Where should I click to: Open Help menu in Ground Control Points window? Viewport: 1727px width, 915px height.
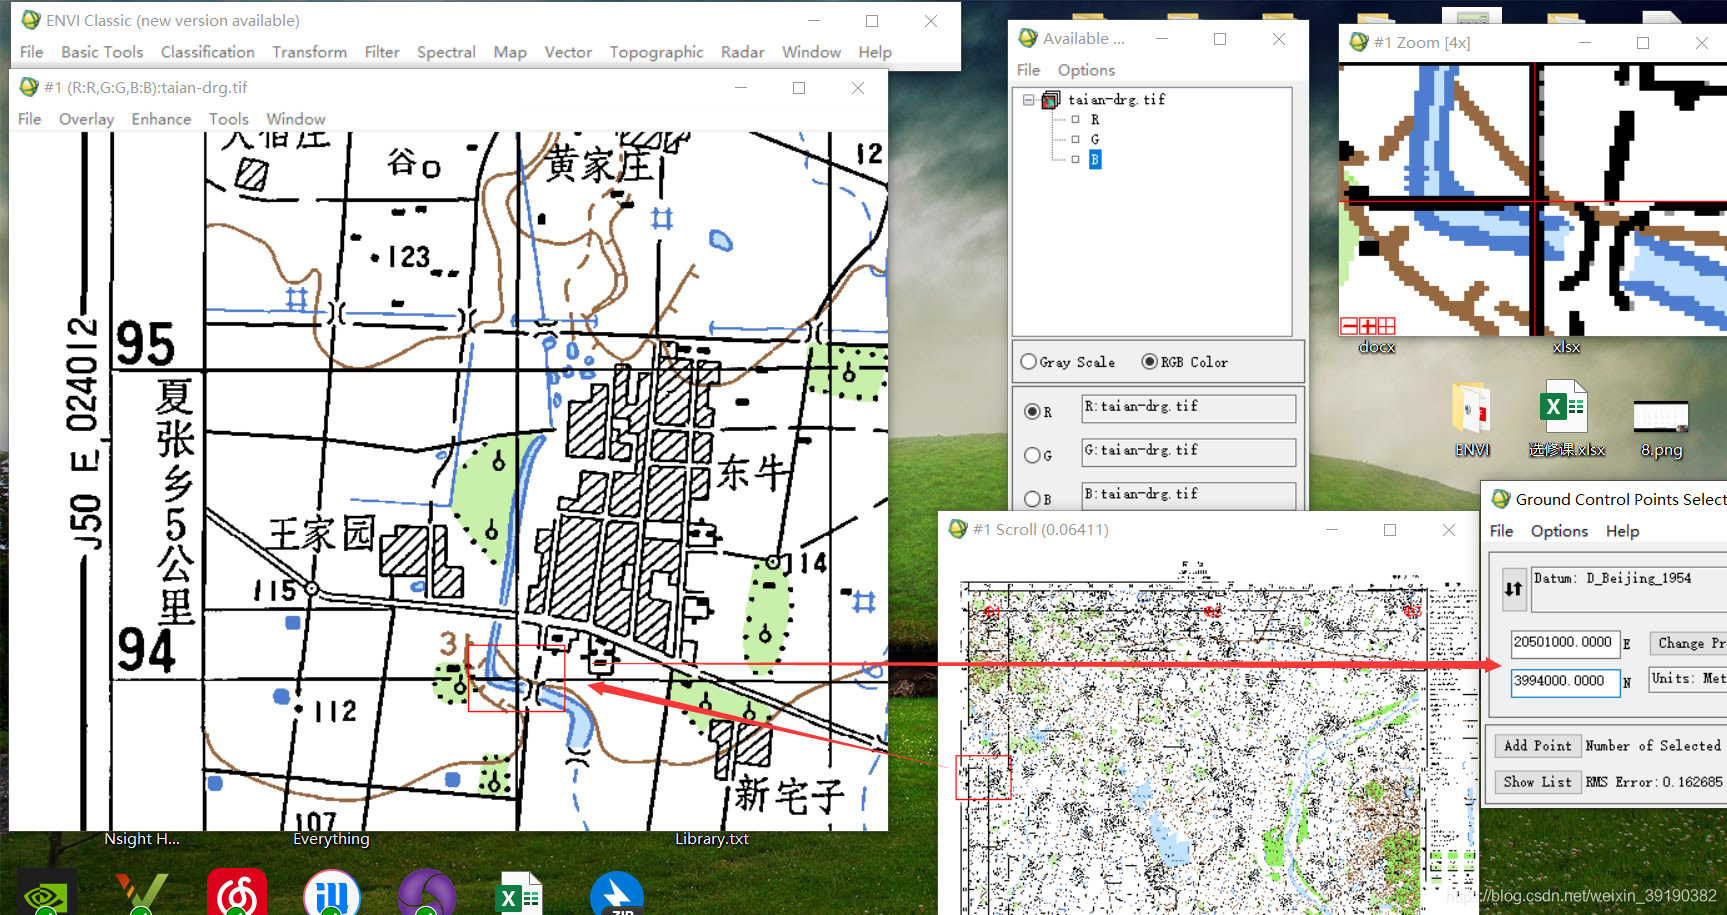click(1622, 531)
